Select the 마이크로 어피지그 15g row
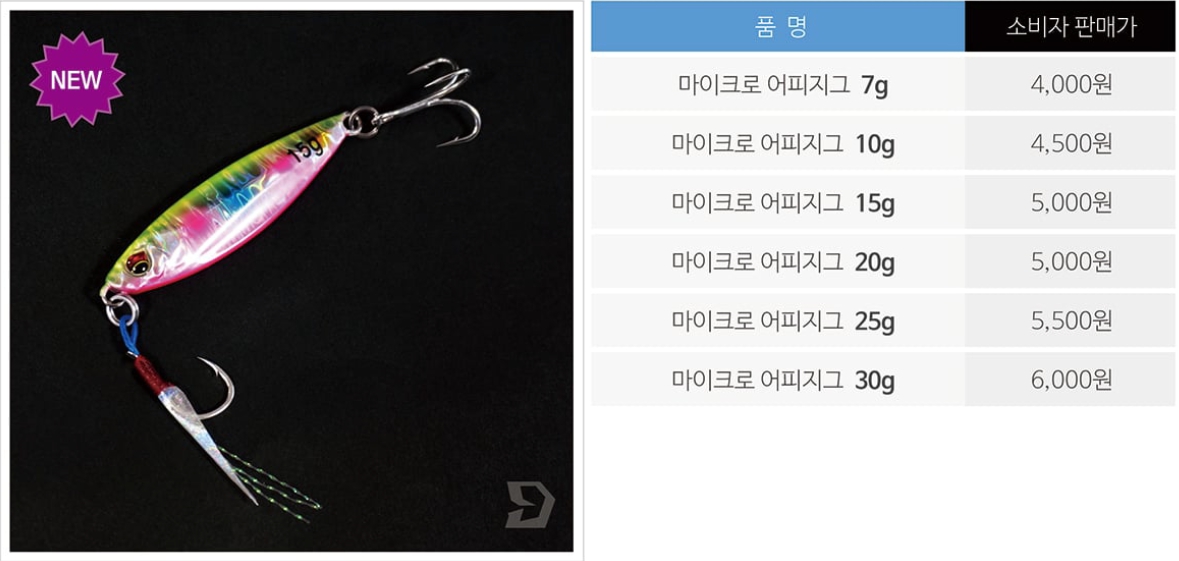1179x561 pixels. click(883, 202)
